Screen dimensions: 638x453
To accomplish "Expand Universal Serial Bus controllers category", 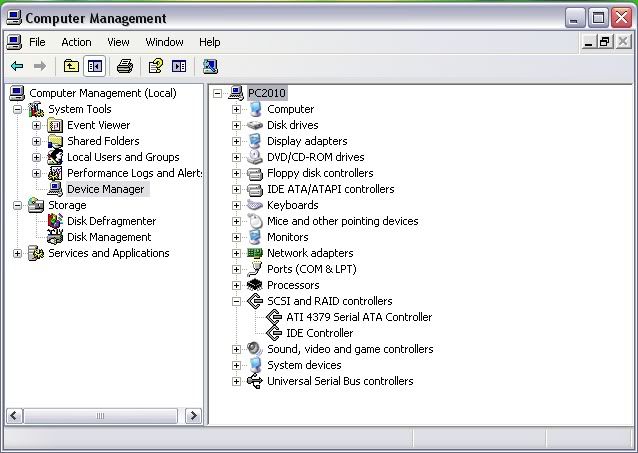I will click(x=236, y=381).
